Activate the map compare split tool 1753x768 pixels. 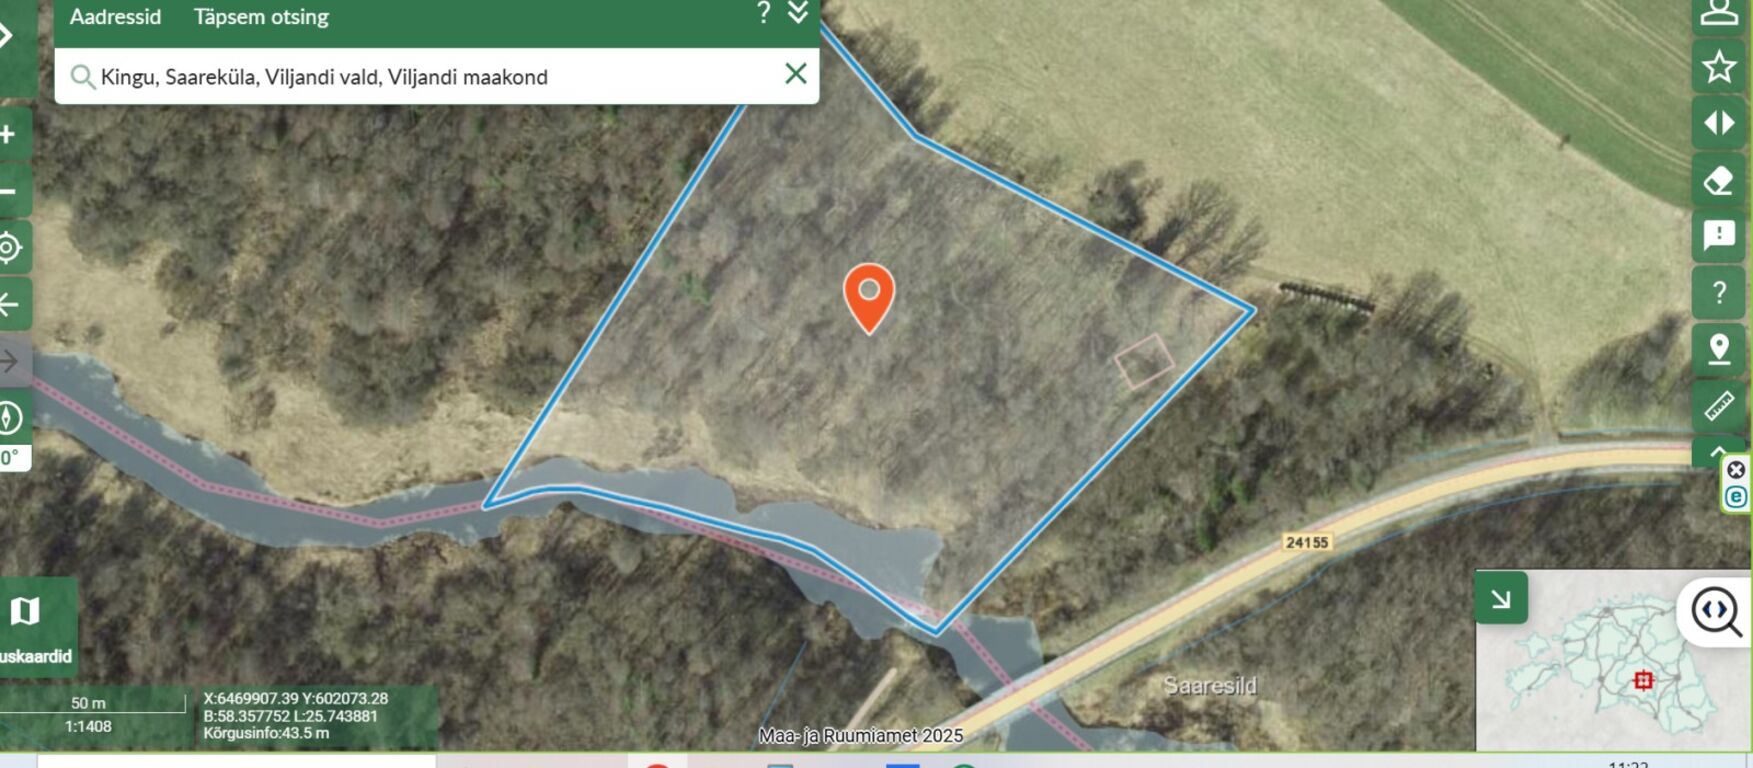[1719, 123]
